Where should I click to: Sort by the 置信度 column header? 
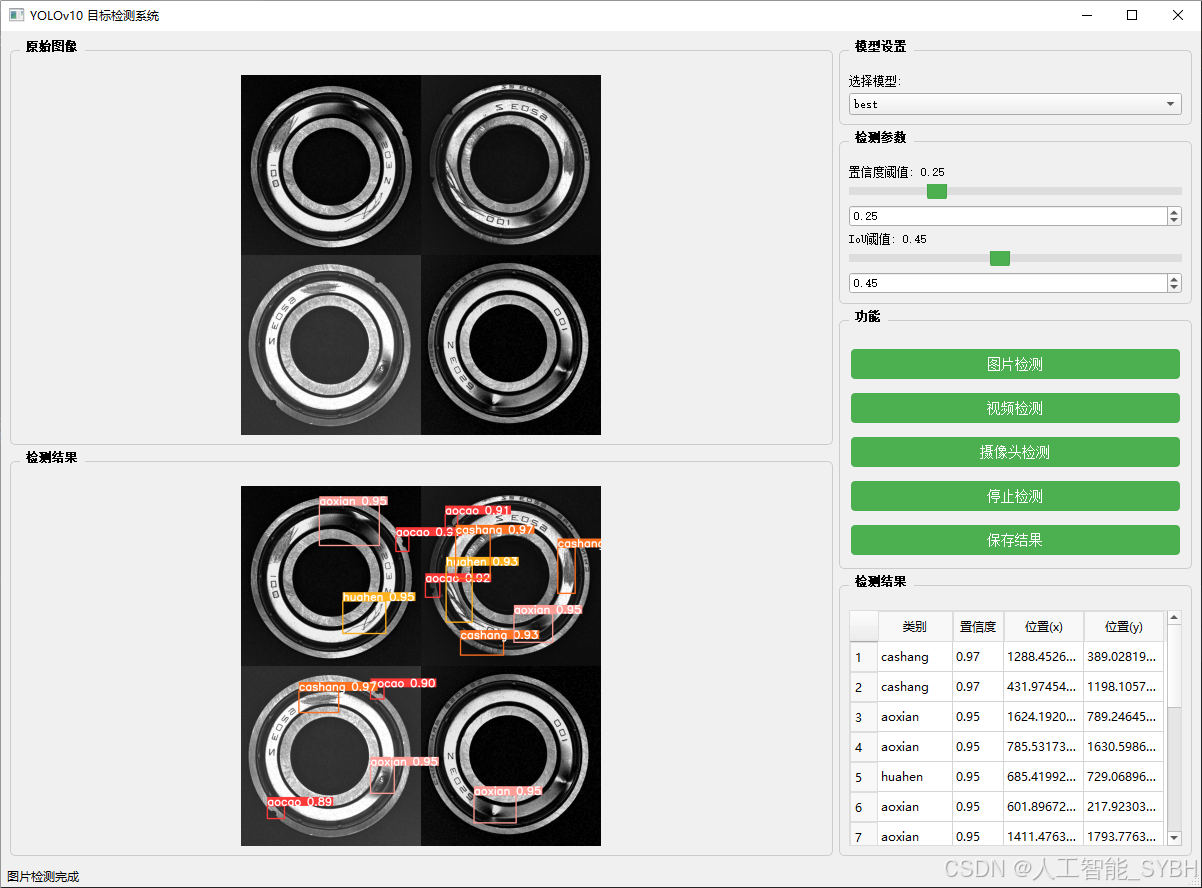pos(977,627)
